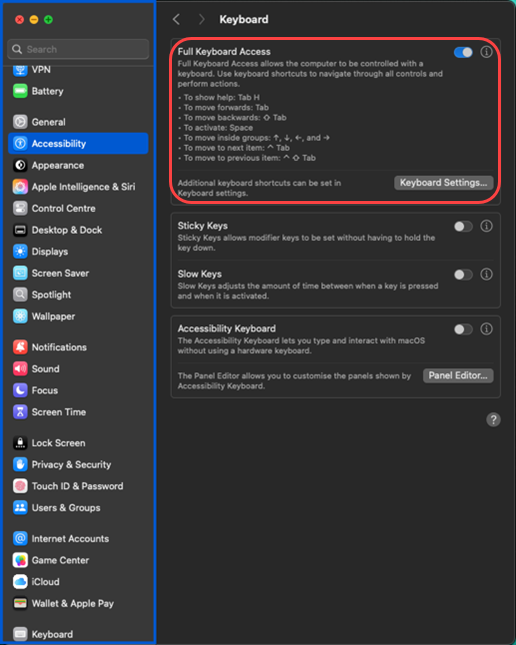Click the green zoom window button

click(48, 20)
